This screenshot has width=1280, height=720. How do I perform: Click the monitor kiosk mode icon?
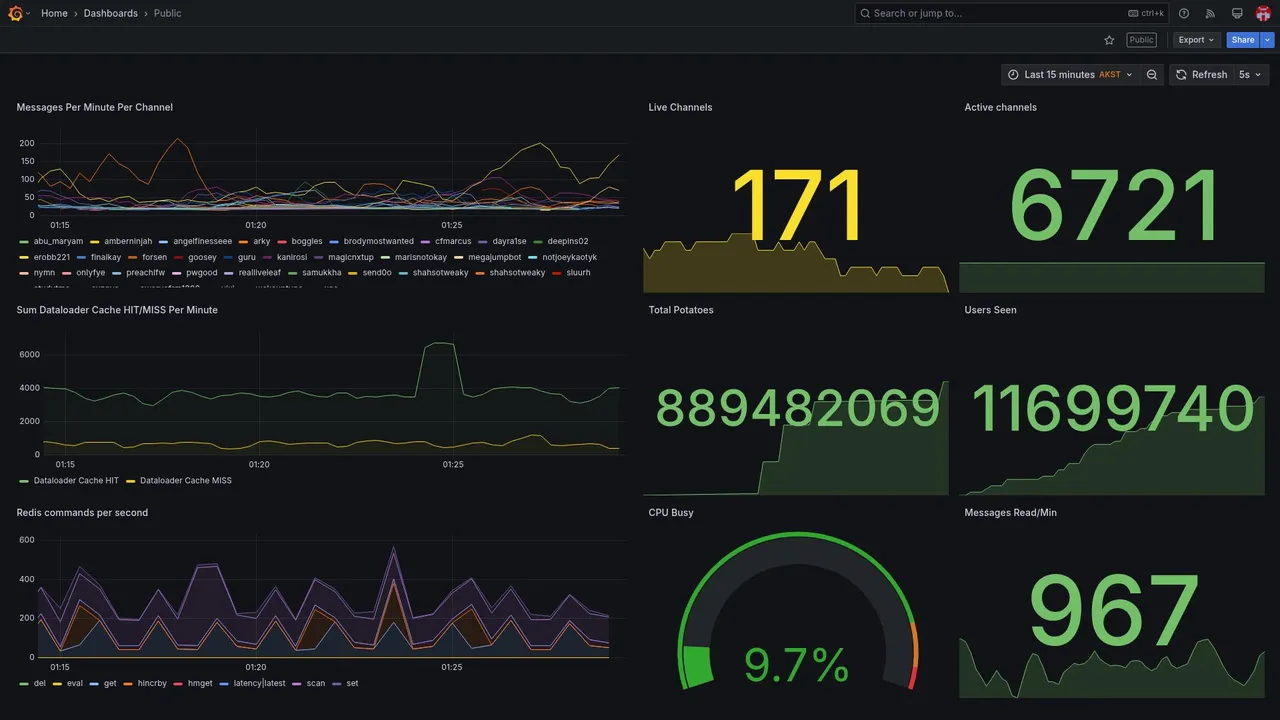tap(1237, 13)
